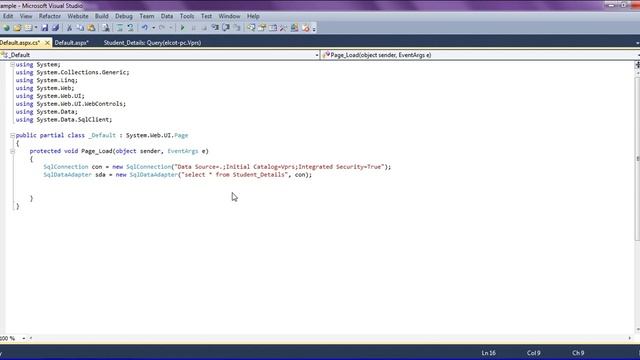Click the Open File folder icon
The image size is (640, 360).
[x=17, y=28]
